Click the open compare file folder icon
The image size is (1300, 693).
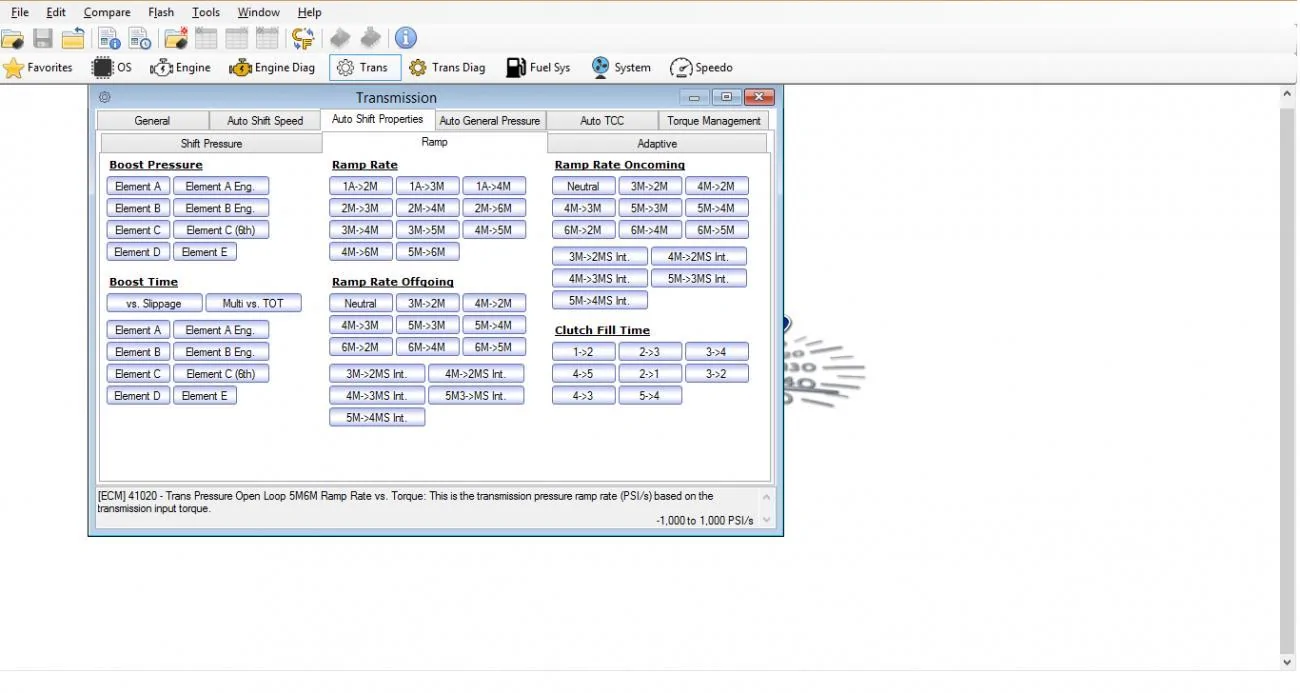coord(176,39)
